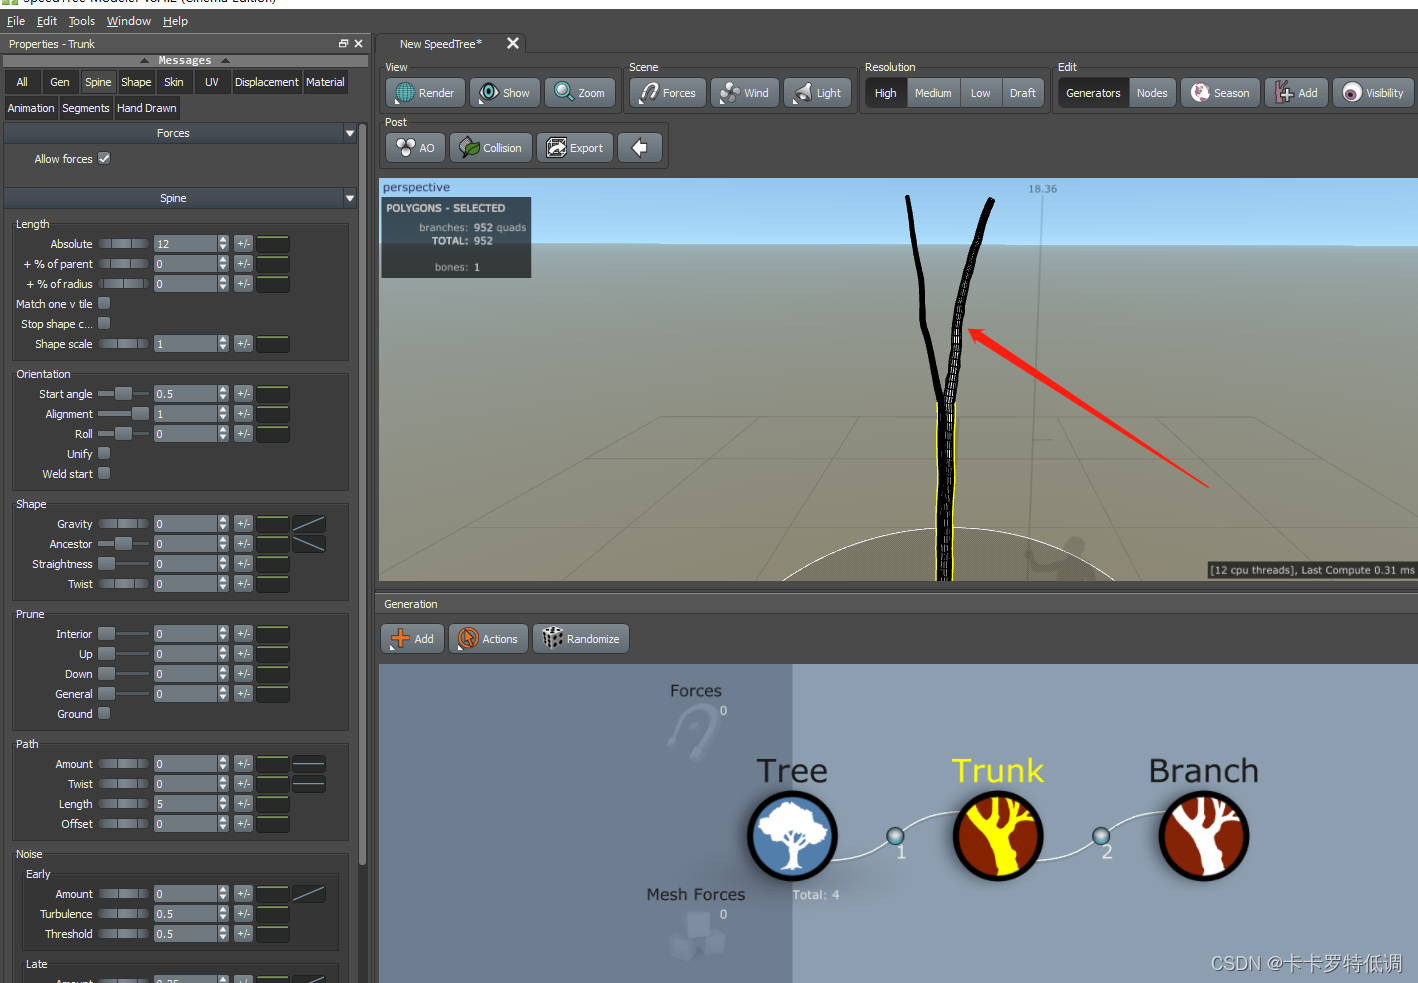Click the Render view button
This screenshot has height=983, width=1418.
425,93
